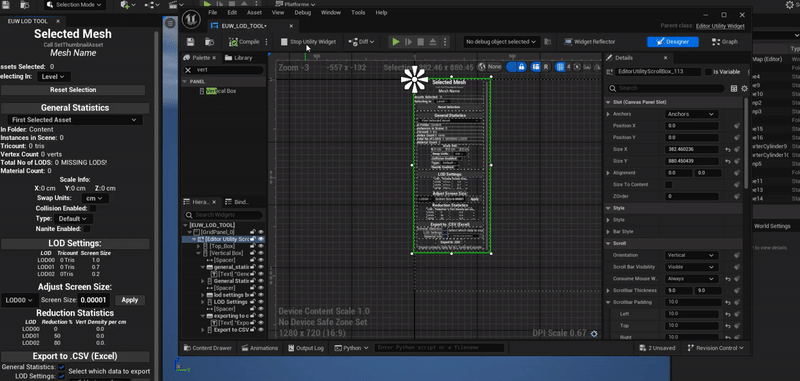
Task: Toggle lock icon for [Top_Box]
Action: 253,246
